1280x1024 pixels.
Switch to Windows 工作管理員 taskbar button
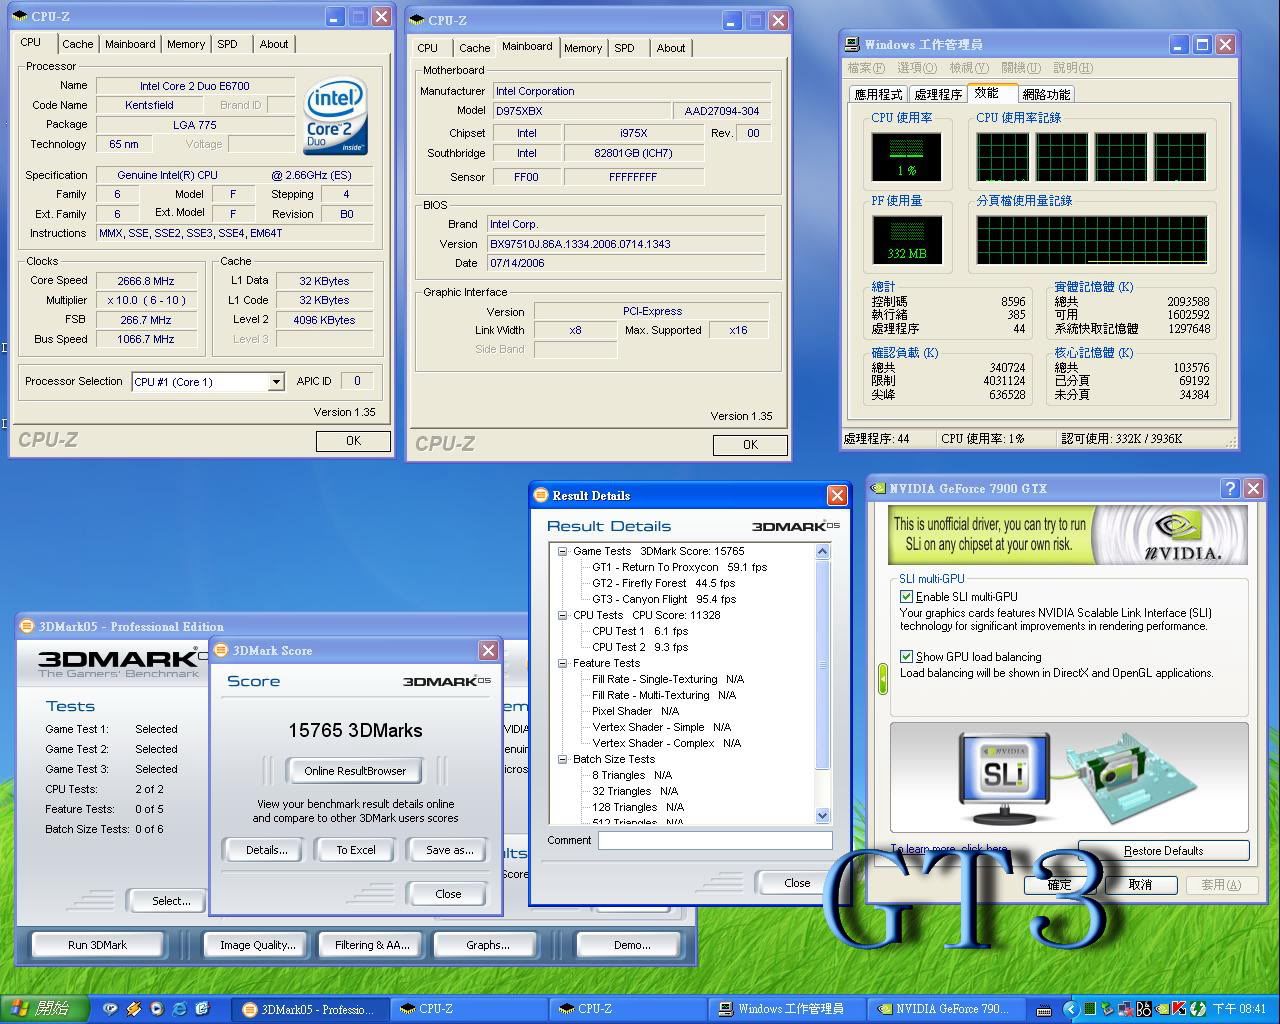[786, 1009]
